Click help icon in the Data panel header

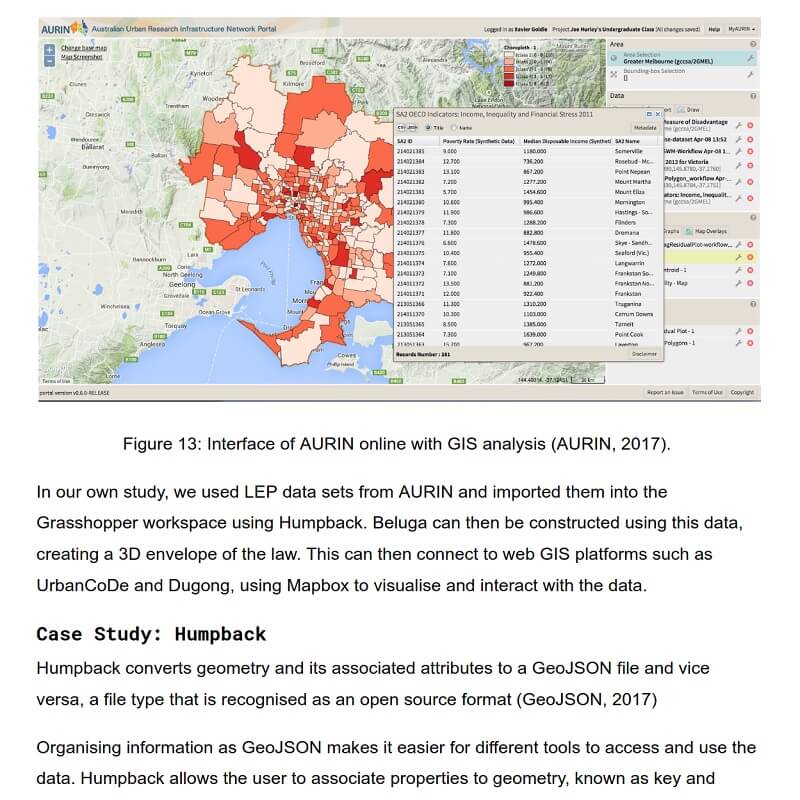(752, 96)
